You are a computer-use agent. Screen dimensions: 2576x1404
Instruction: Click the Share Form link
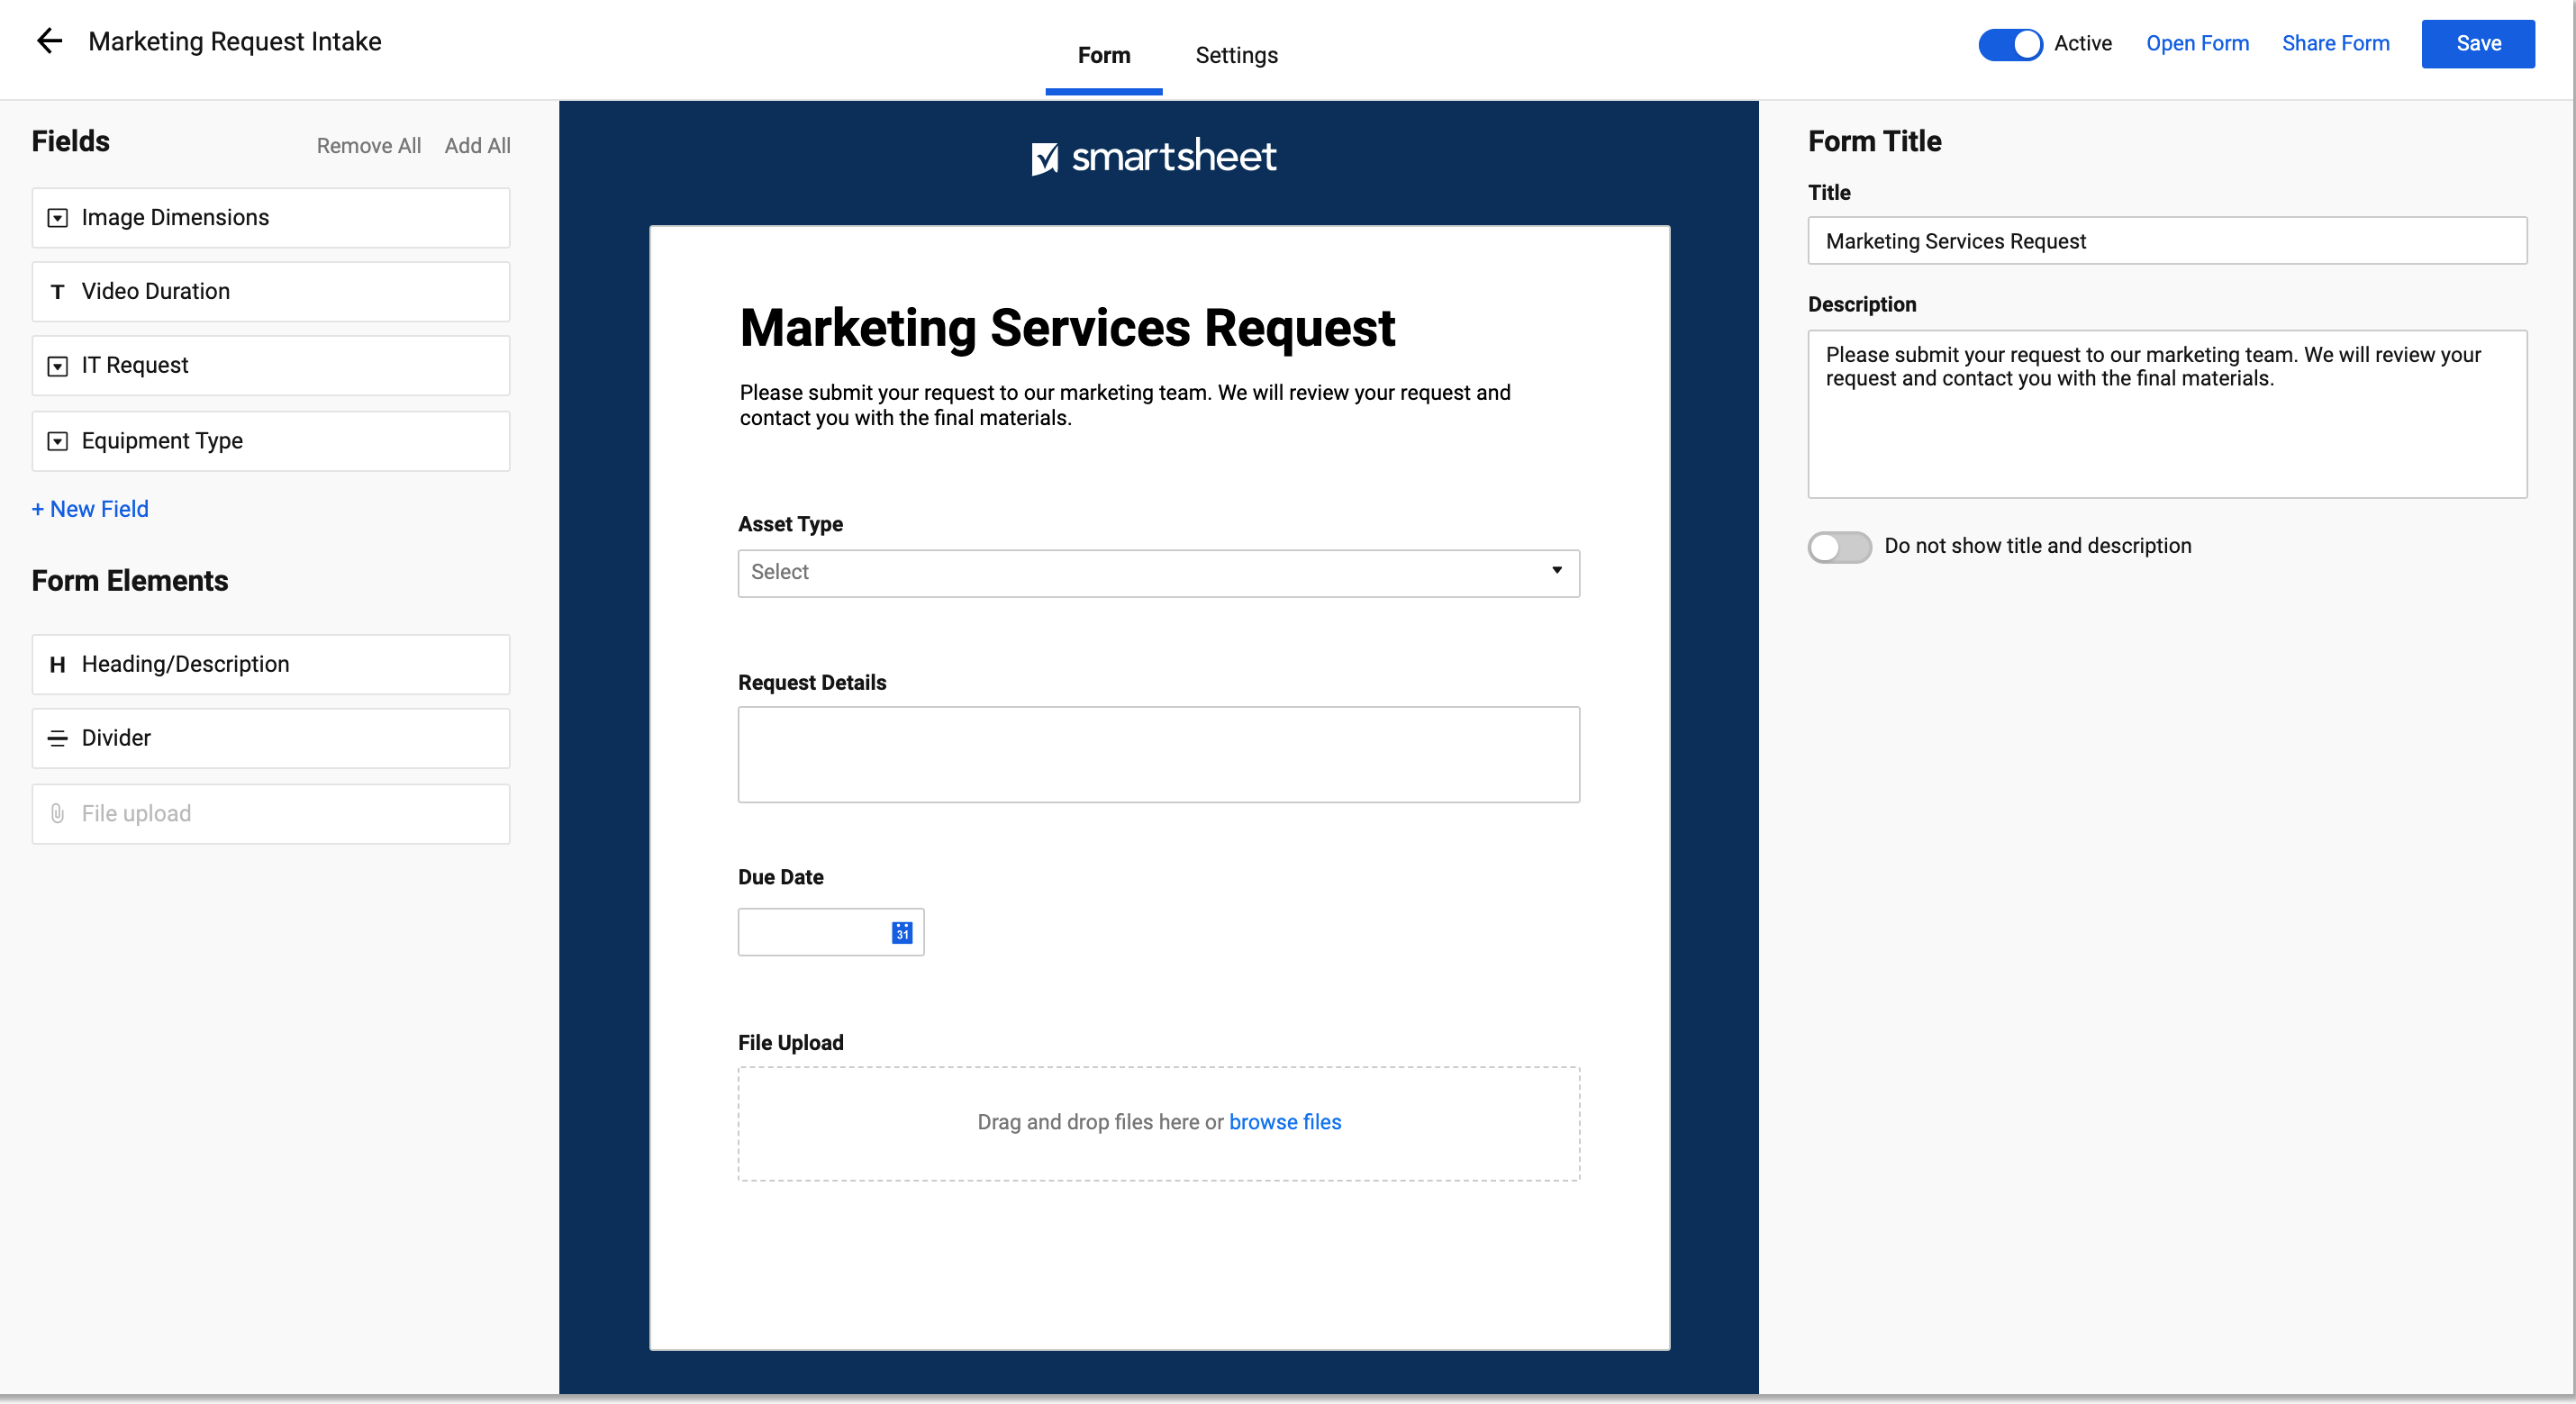[x=2334, y=41]
